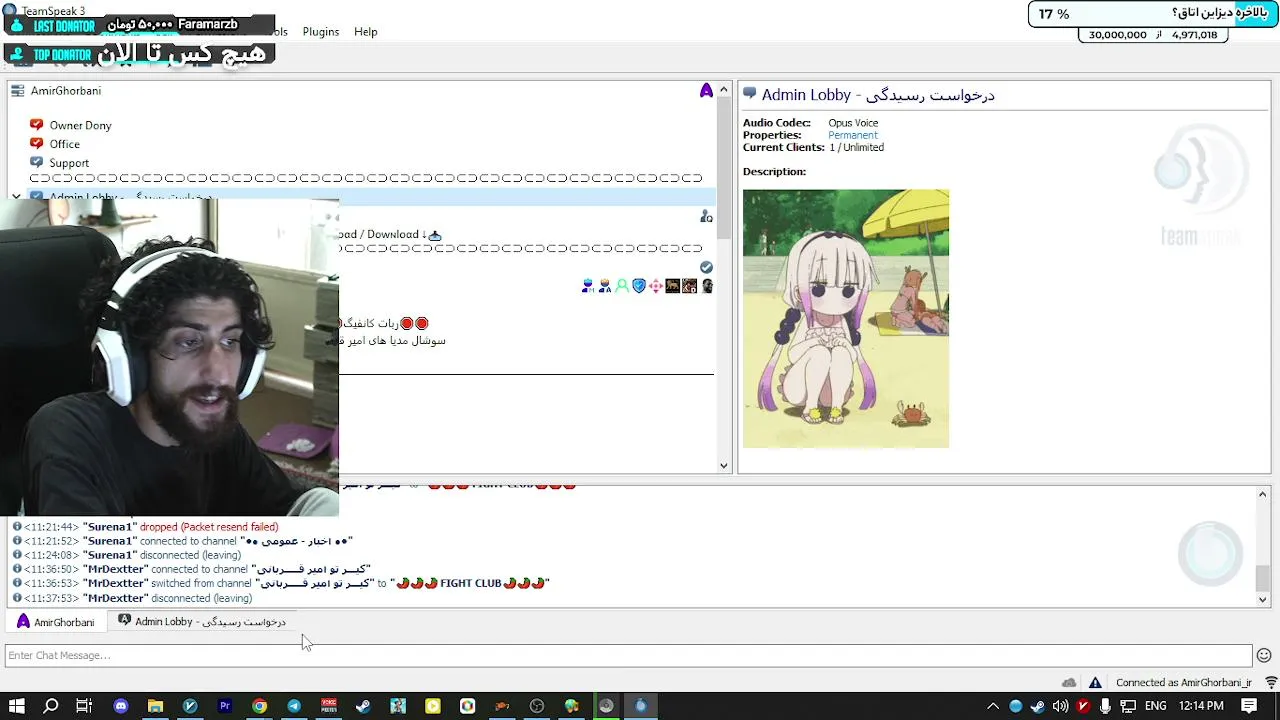
Task: Select the Office channel
Action: tap(65, 144)
